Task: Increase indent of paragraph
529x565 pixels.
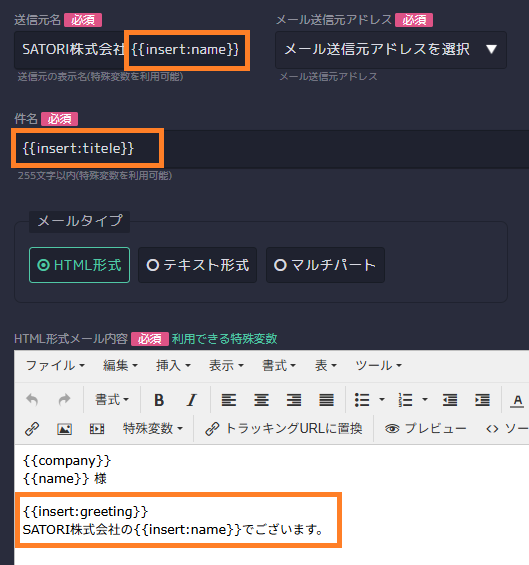Action: tap(482, 400)
